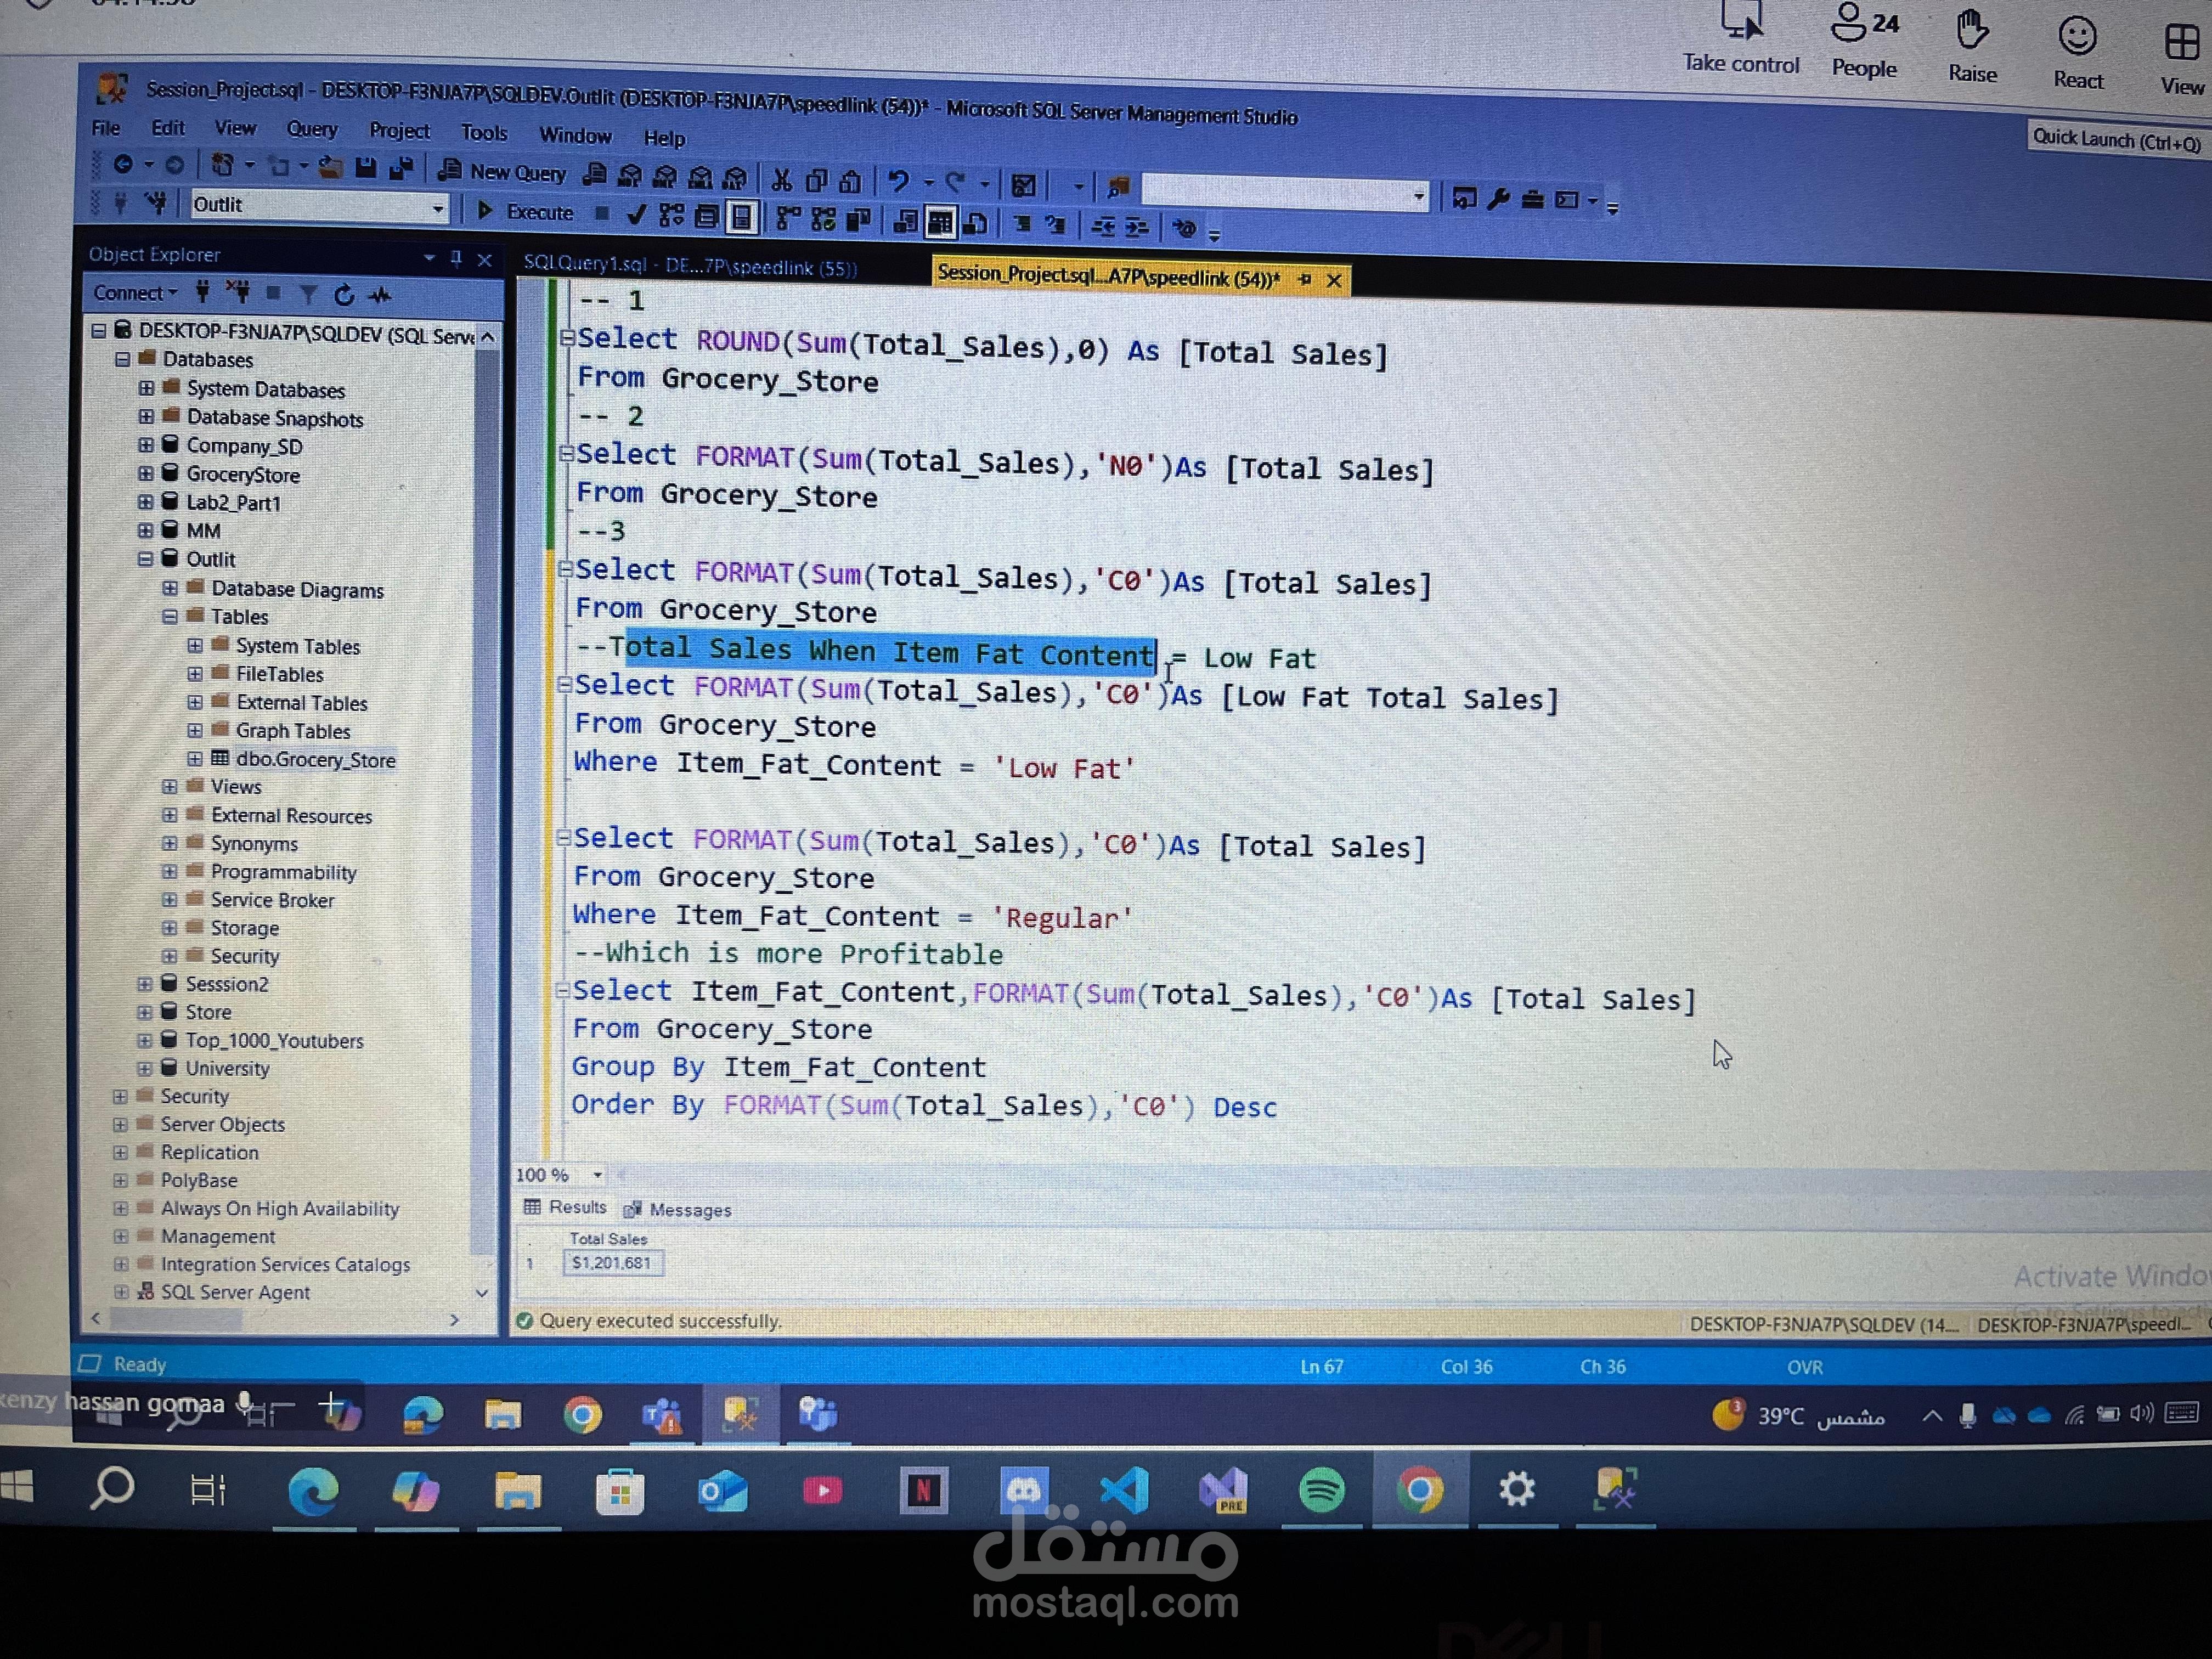Click the Comment Out Selected Lines icon

coord(1023,225)
